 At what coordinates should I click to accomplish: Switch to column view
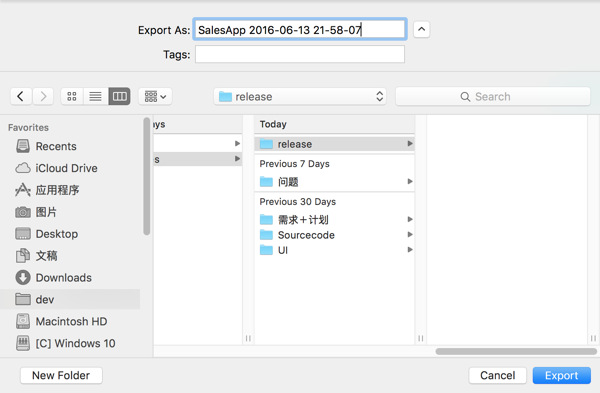click(119, 96)
